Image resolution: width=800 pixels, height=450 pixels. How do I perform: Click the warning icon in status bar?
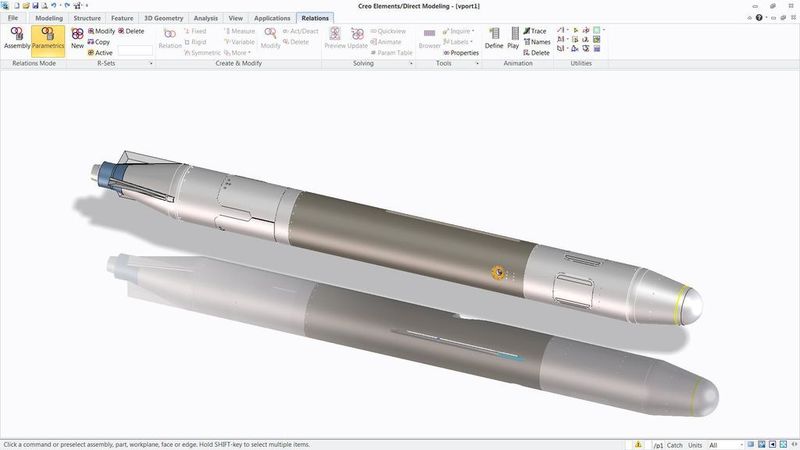click(x=638, y=444)
